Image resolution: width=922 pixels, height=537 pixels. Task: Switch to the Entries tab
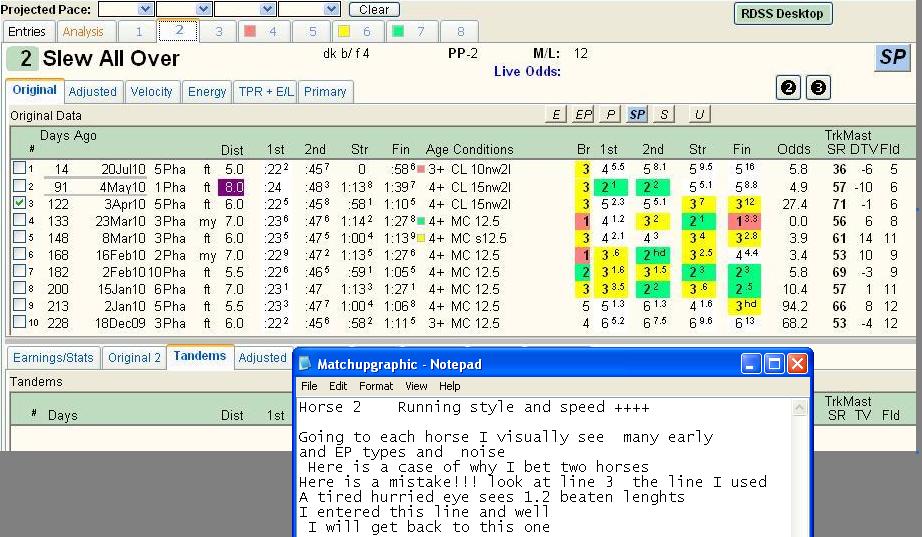pyautogui.click(x=28, y=31)
